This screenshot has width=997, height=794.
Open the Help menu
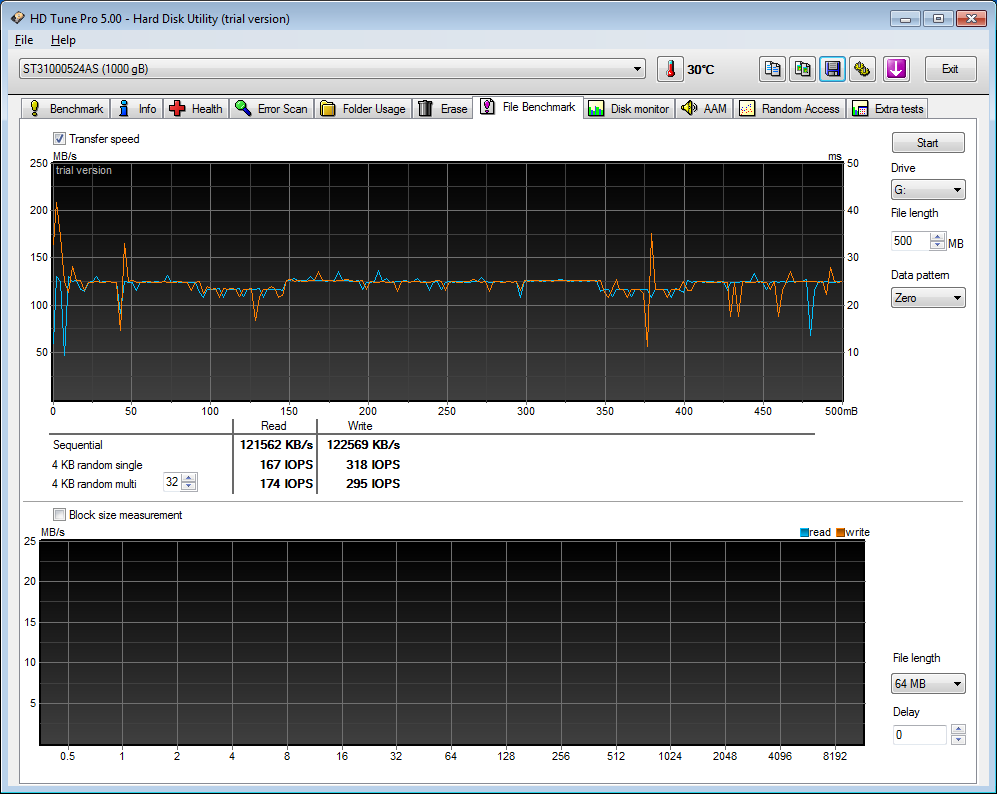[63, 40]
